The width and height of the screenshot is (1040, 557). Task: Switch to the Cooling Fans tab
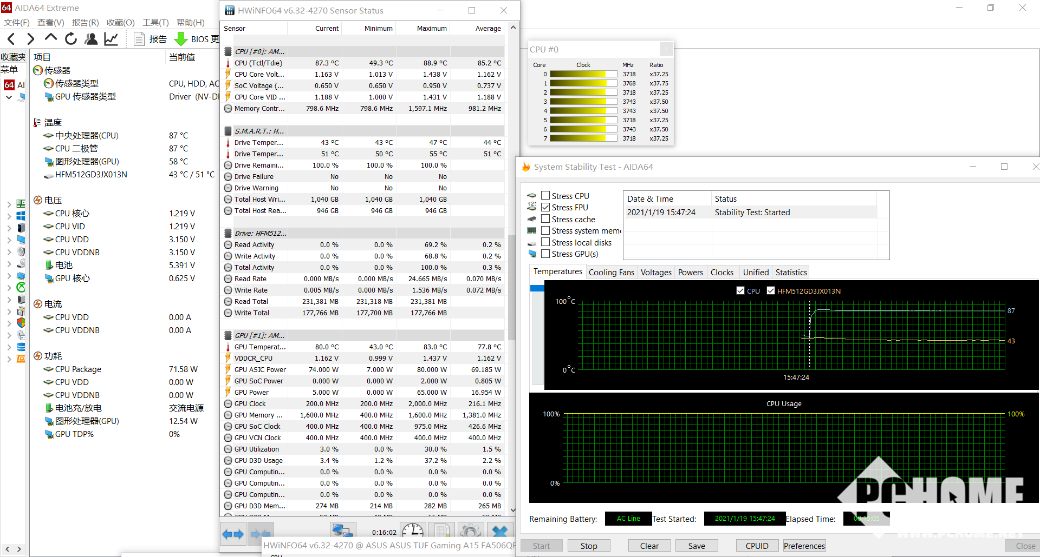(612, 272)
